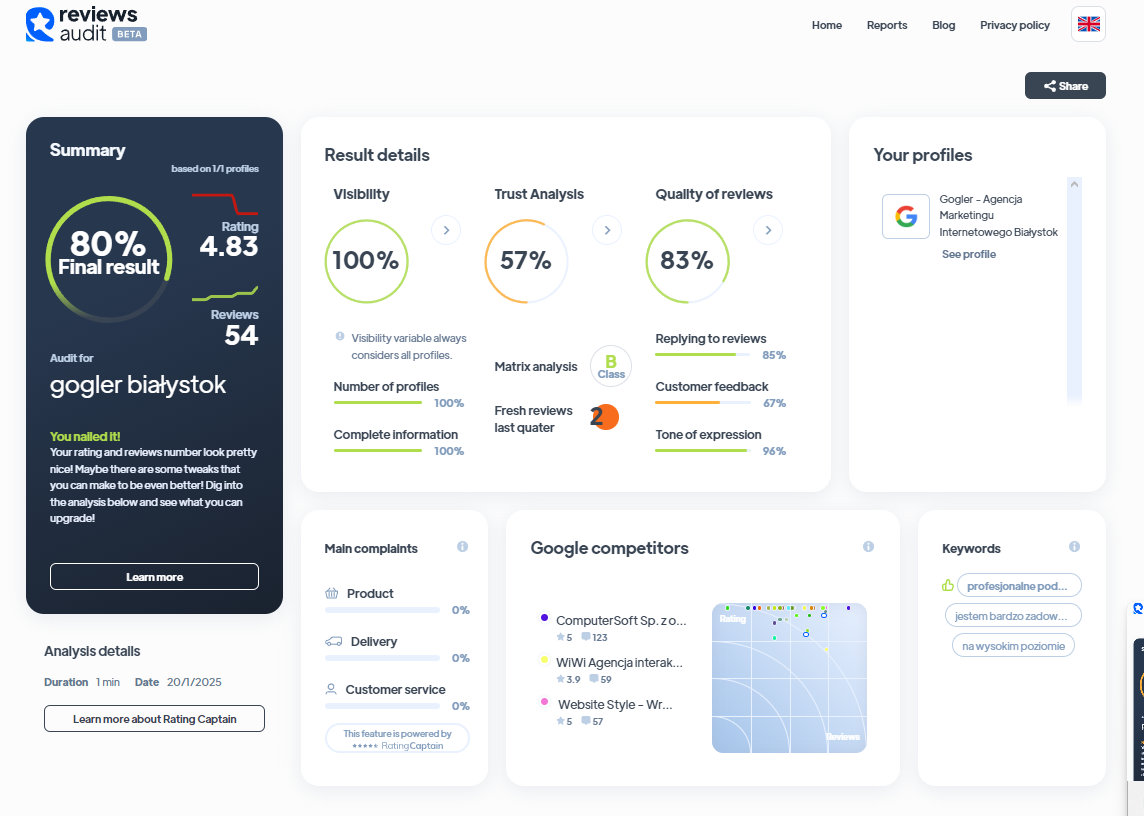Click the Main complaints info icon
Viewport: 1144px width, 816px height.
coord(462,547)
